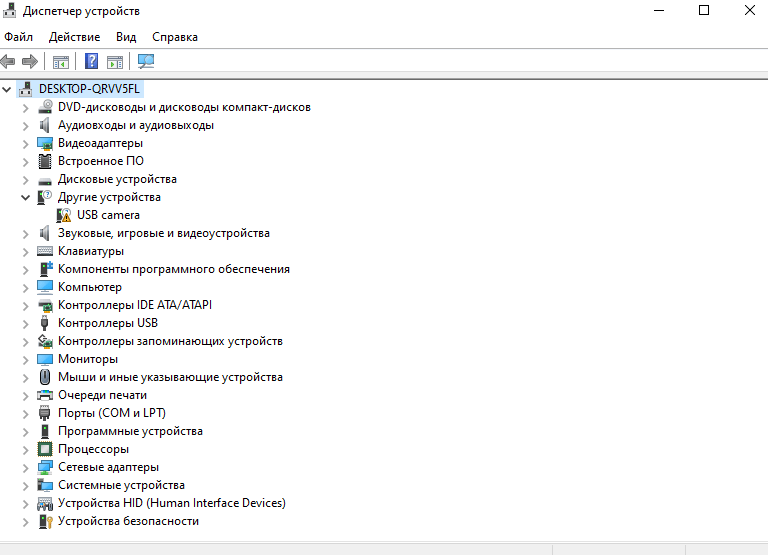Viewport: 768px width, 555px height.
Task: Select the Клавиатуры label
Action: tap(91, 251)
